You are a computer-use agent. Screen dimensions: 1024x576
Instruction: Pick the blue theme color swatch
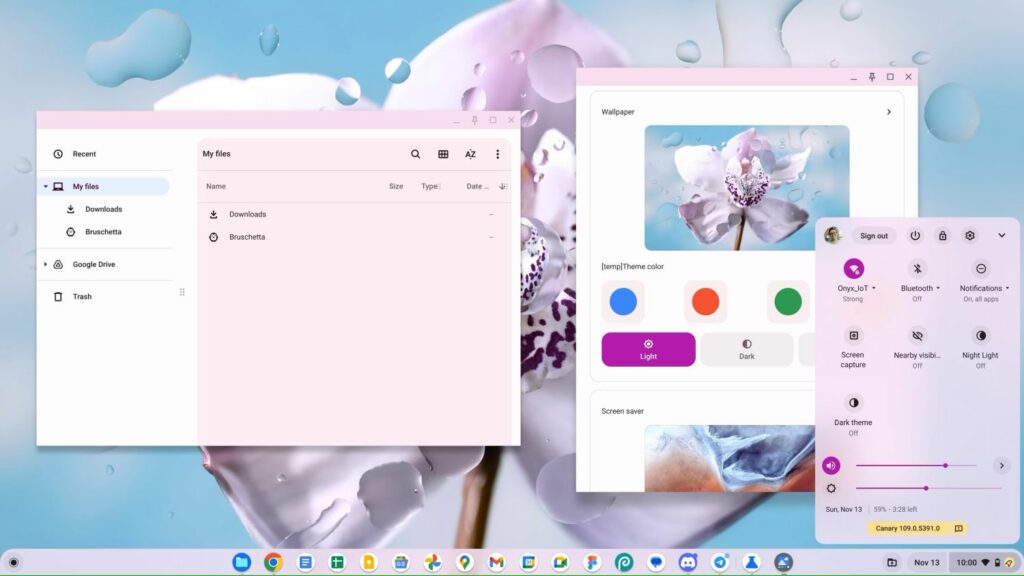tap(623, 302)
